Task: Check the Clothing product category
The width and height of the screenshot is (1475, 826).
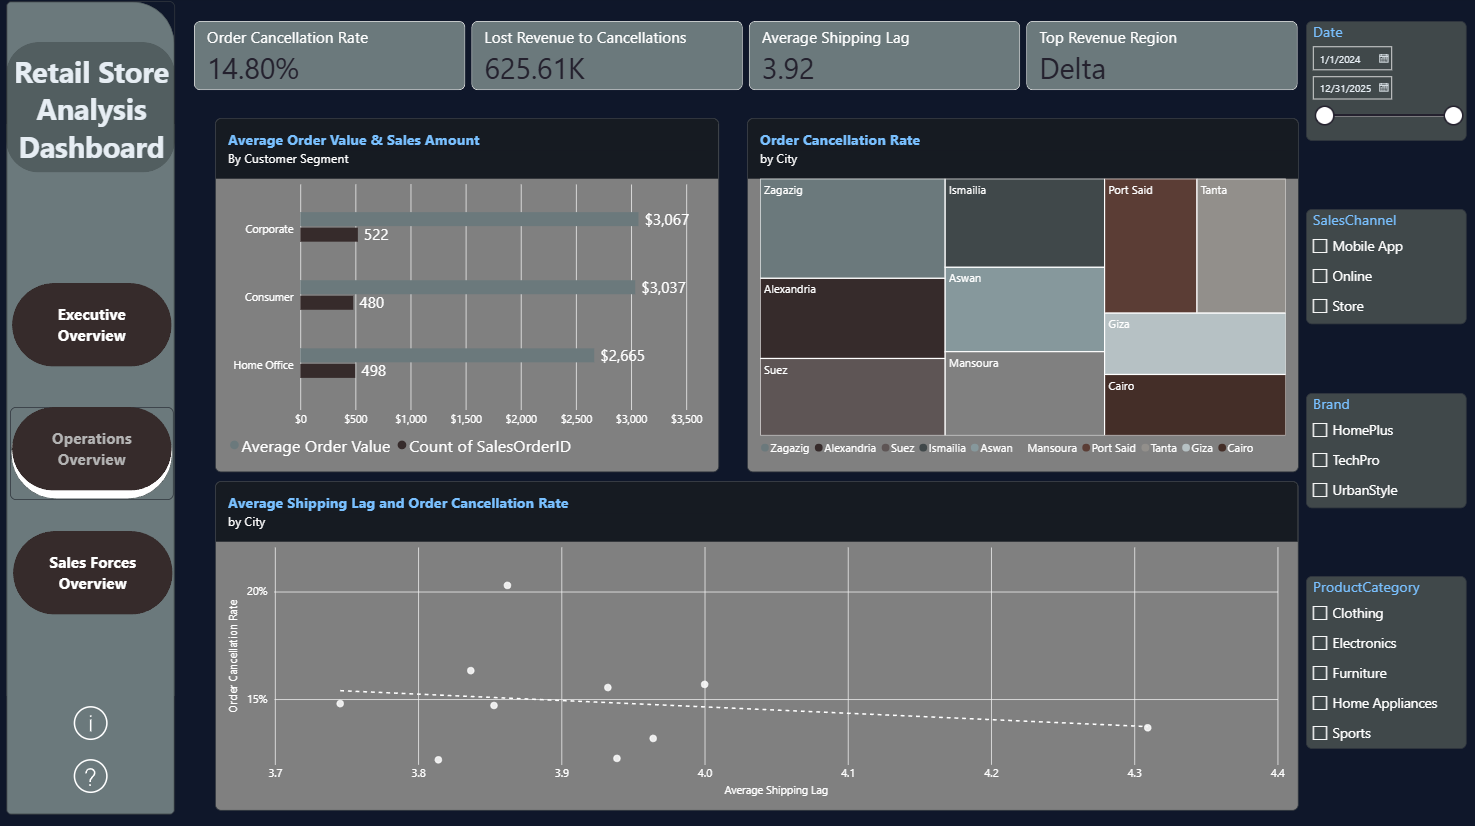Action: pos(1320,613)
